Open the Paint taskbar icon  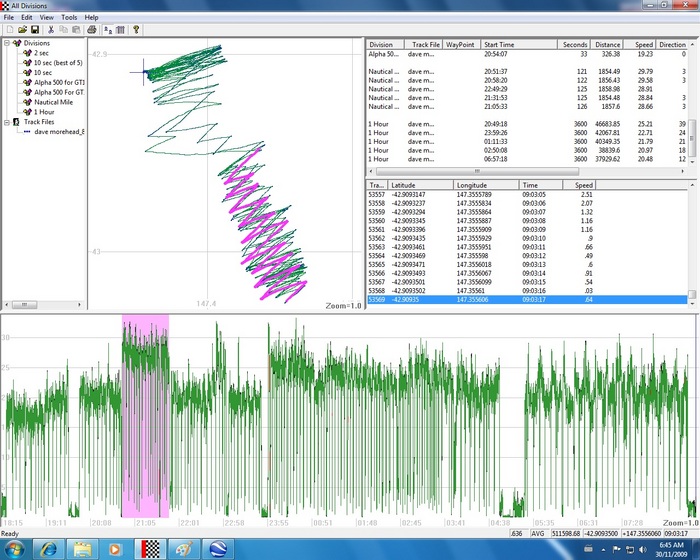(183, 549)
